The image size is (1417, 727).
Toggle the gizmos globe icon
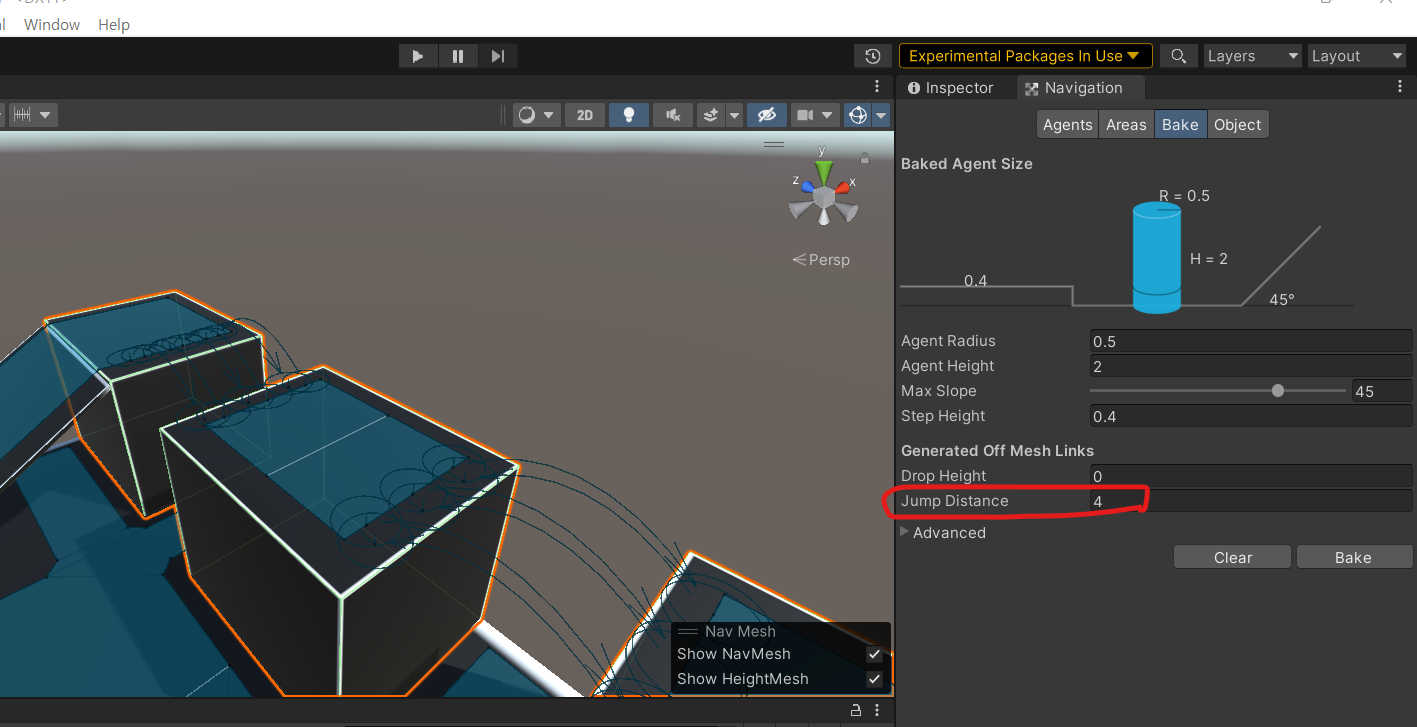pyautogui.click(x=857, y=115)
